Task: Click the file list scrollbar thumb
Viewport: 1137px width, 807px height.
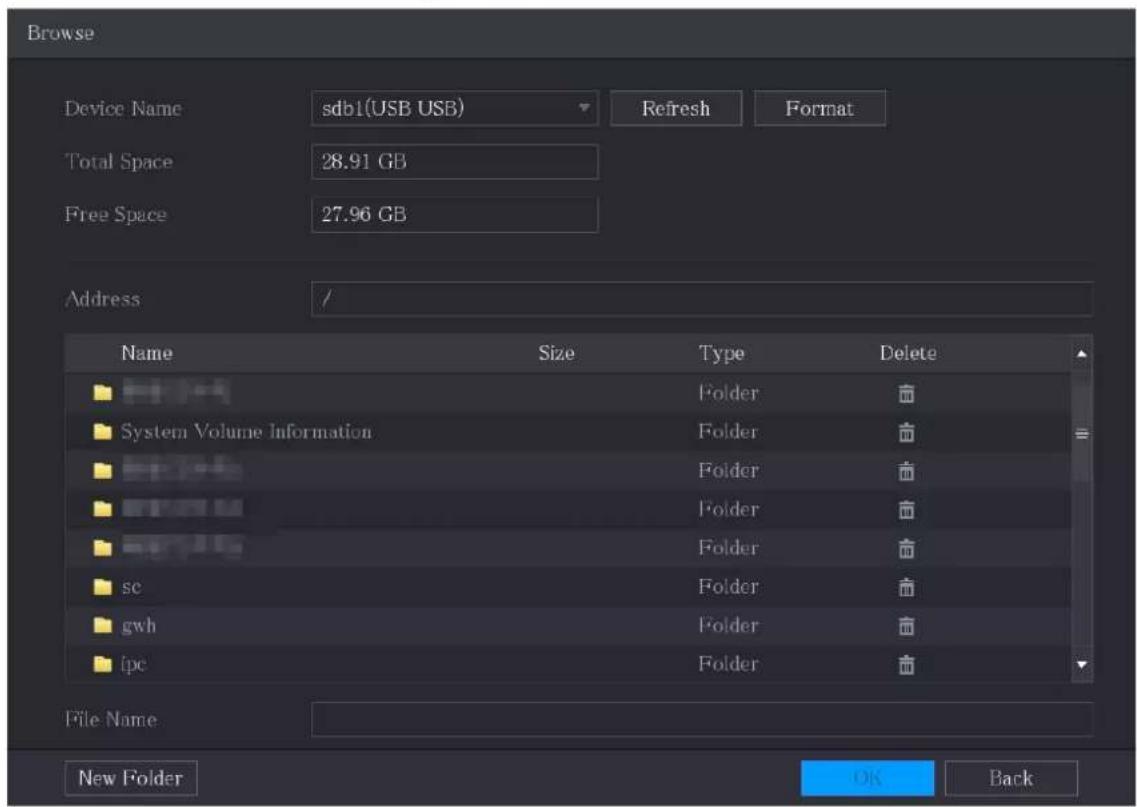Action: 1081,434
